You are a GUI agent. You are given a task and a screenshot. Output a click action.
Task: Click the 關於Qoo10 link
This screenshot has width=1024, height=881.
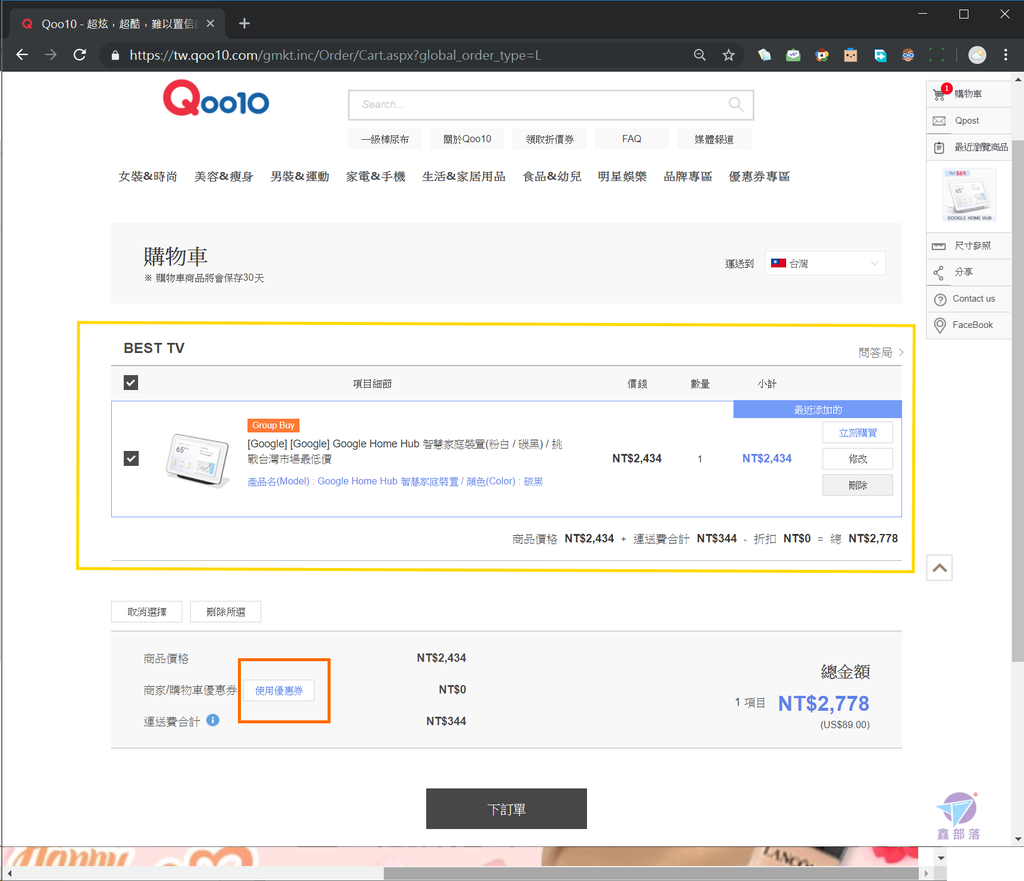[x=467, y=139]
